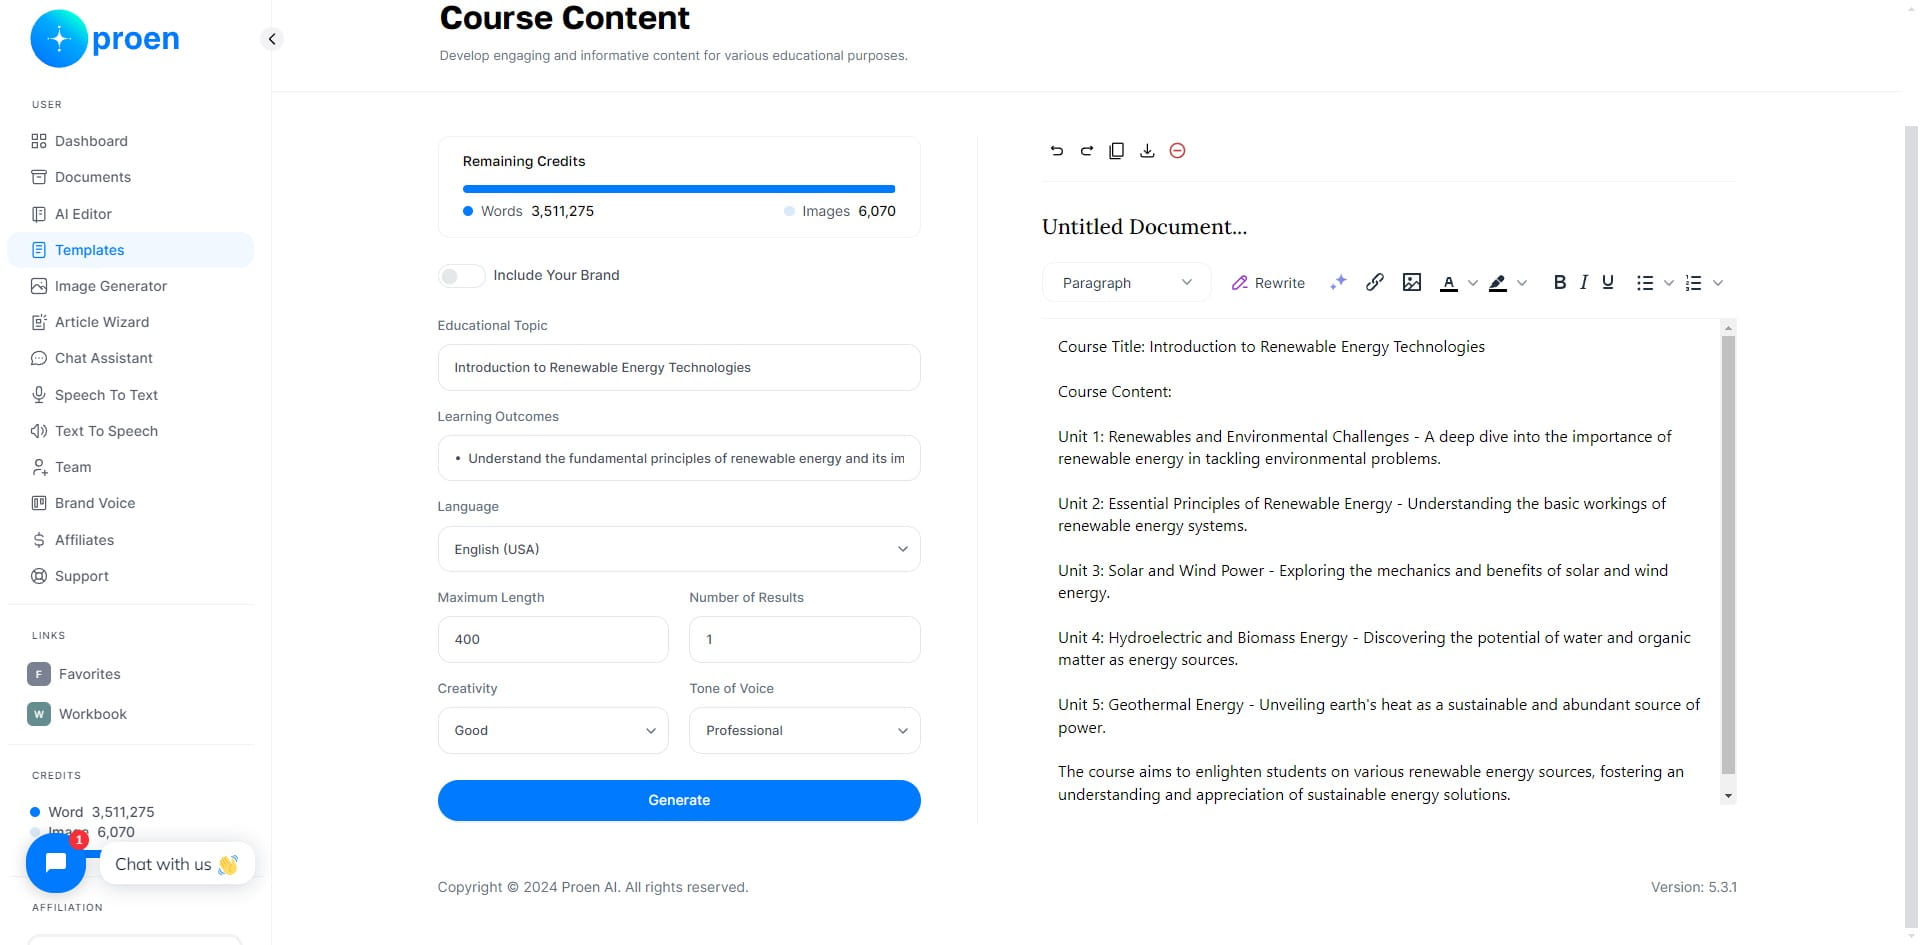Image resolution: width=1920 pixels, height=945 pixels.
Task: Expand the Paragraph style dropdown
Action: tap(1127, 283)
